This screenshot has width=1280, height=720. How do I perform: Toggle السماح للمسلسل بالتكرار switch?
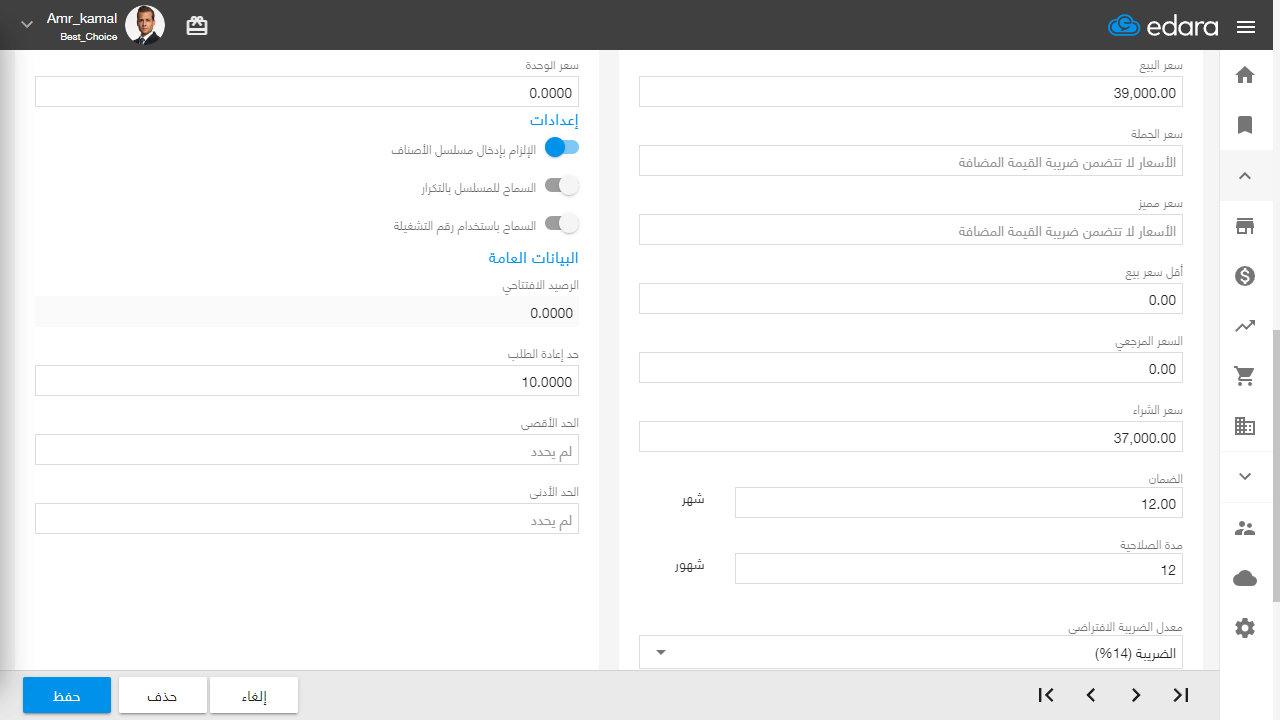click(562, 186)
